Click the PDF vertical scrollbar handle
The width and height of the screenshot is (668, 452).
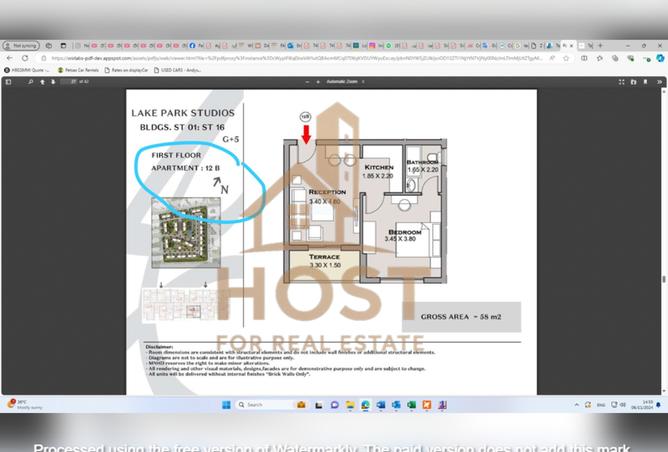[x=663, y=279]
